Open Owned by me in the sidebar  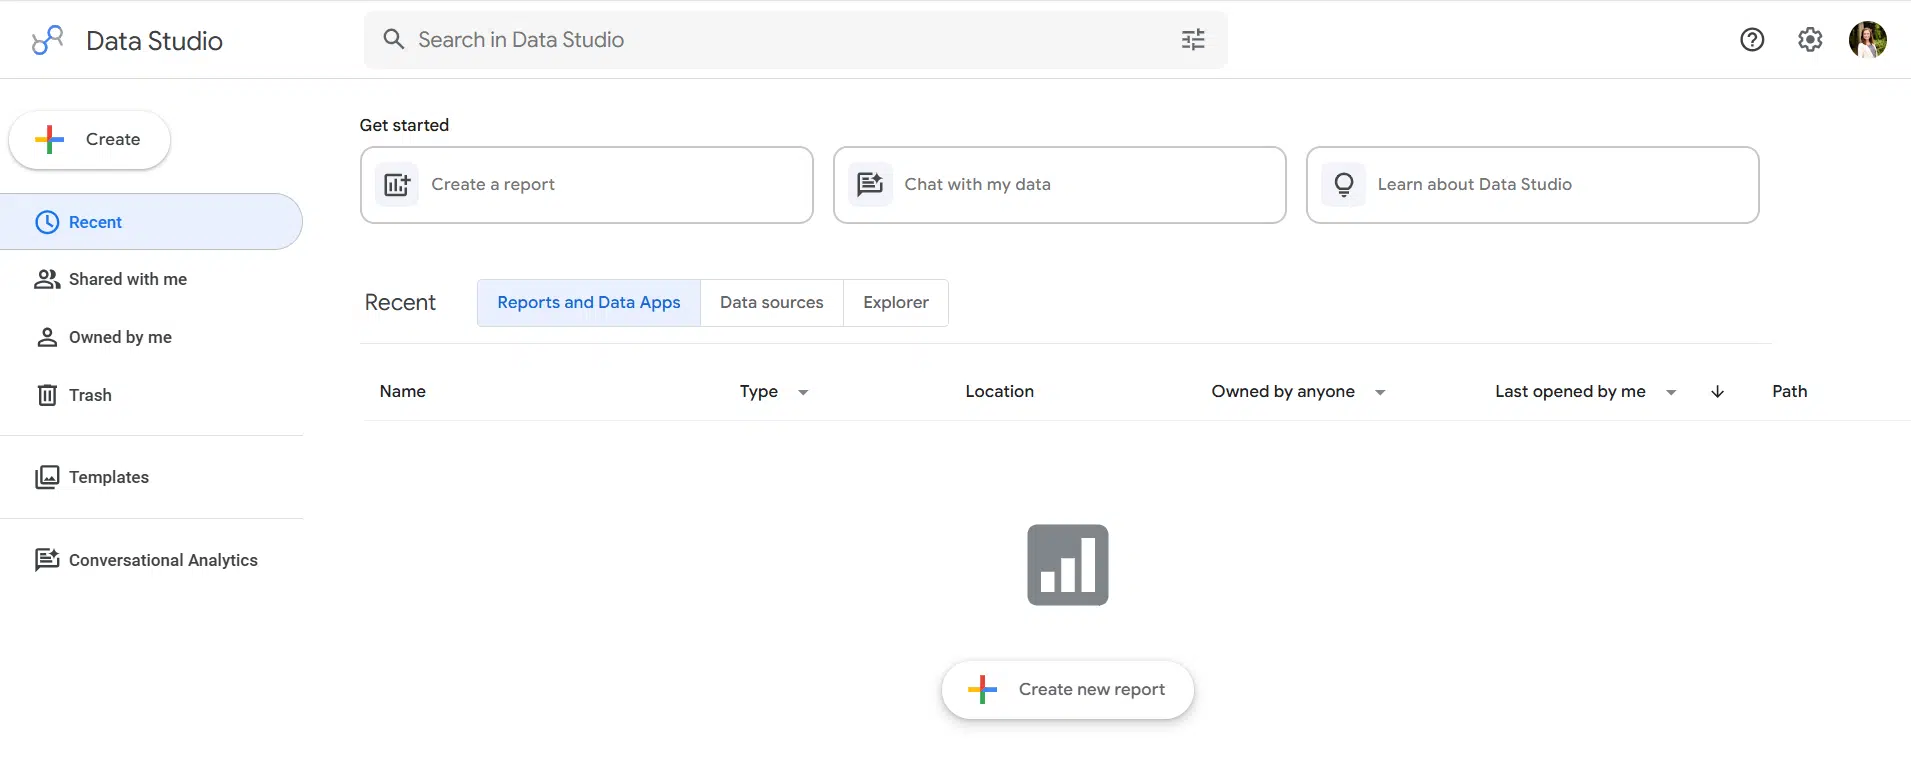coord(151,337)
